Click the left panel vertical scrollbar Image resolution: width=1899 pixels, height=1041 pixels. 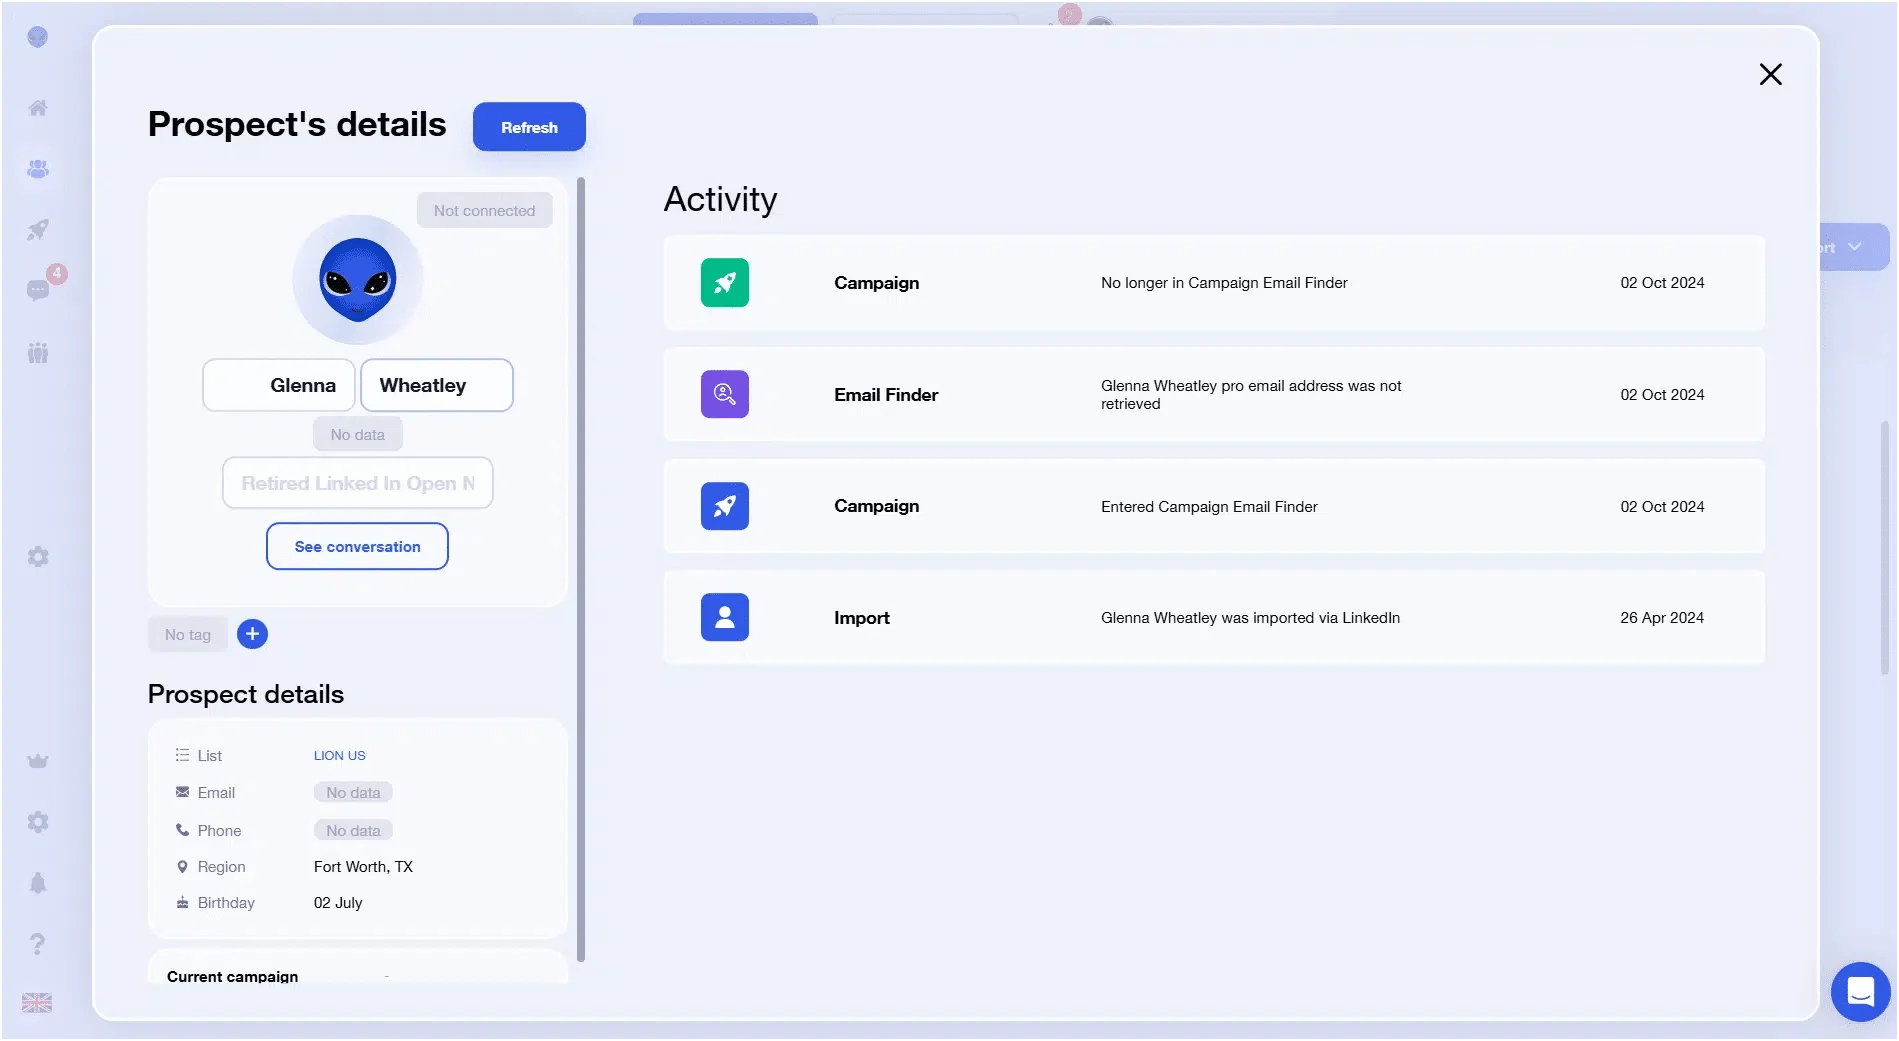coord(581,570)
